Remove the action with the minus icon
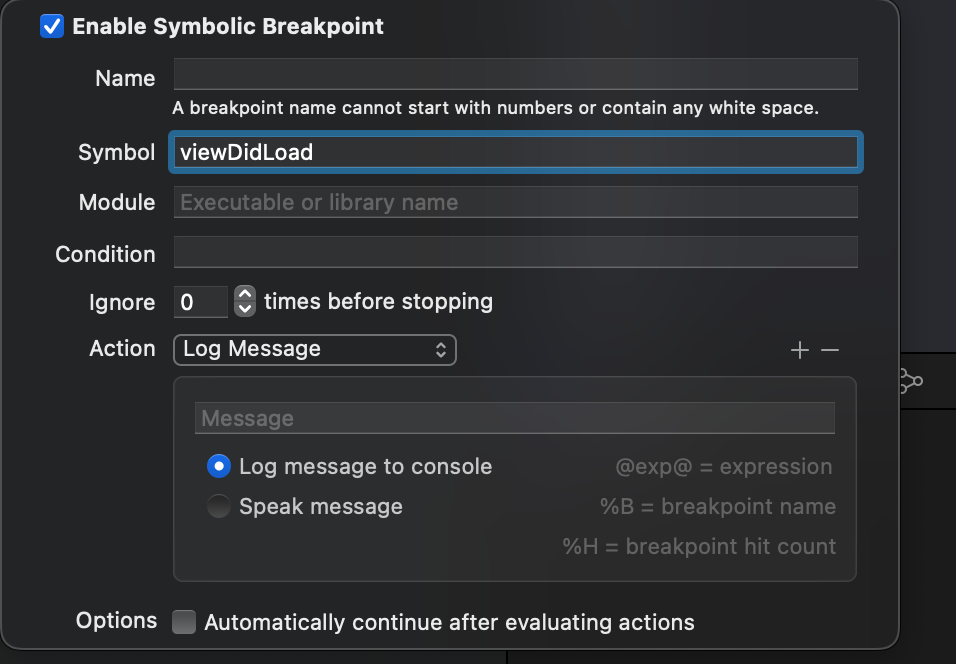The height and width of the screenshot is (664, 956). click(830, 350)
